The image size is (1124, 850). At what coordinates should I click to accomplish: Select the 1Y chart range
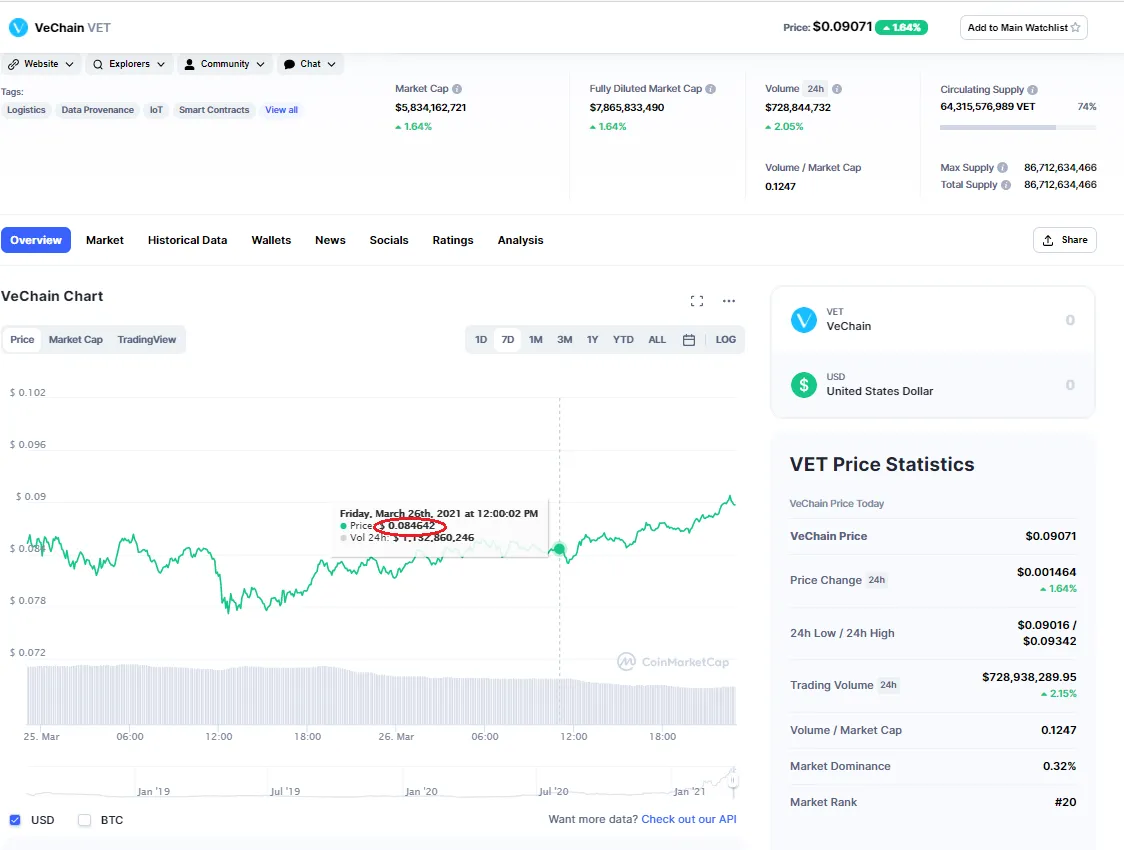click(592, 340)
